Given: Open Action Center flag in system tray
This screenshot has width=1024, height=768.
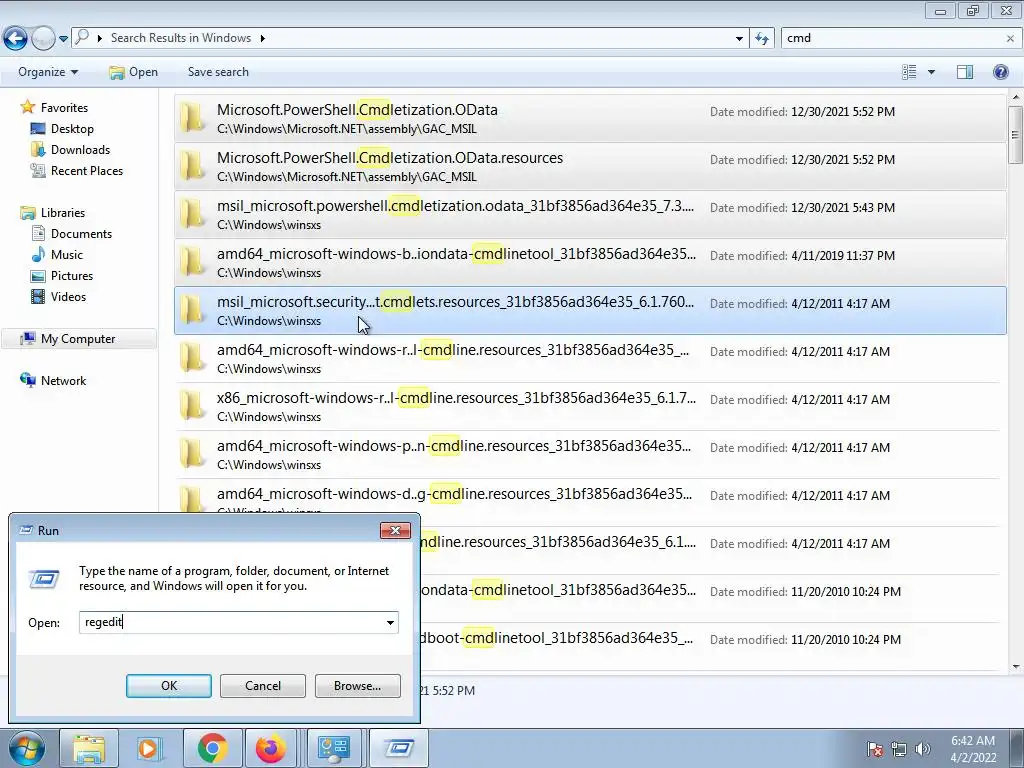Looking at the screenshot, I should (874, 749).
